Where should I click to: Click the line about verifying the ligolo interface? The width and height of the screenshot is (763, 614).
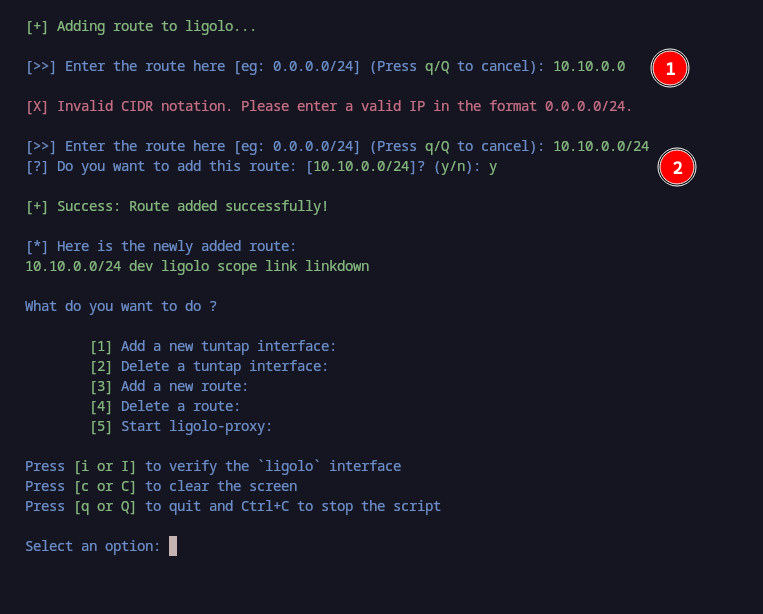pos(213,466)
